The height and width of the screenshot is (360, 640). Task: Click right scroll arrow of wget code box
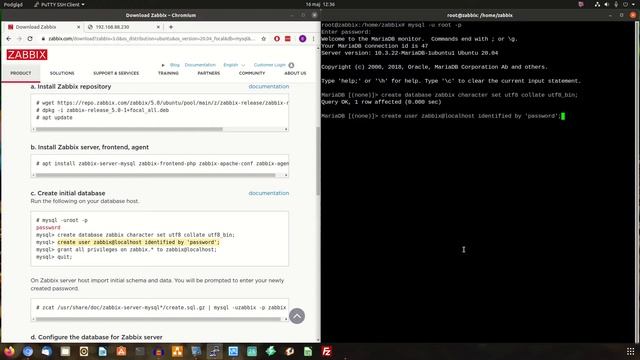pos(286,129)
